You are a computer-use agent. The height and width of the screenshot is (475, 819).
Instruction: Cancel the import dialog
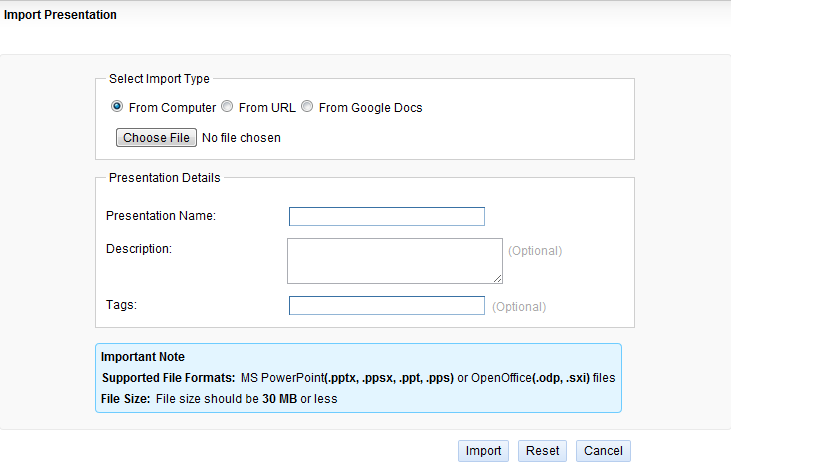pyautogui.click(x=603, y=451)
